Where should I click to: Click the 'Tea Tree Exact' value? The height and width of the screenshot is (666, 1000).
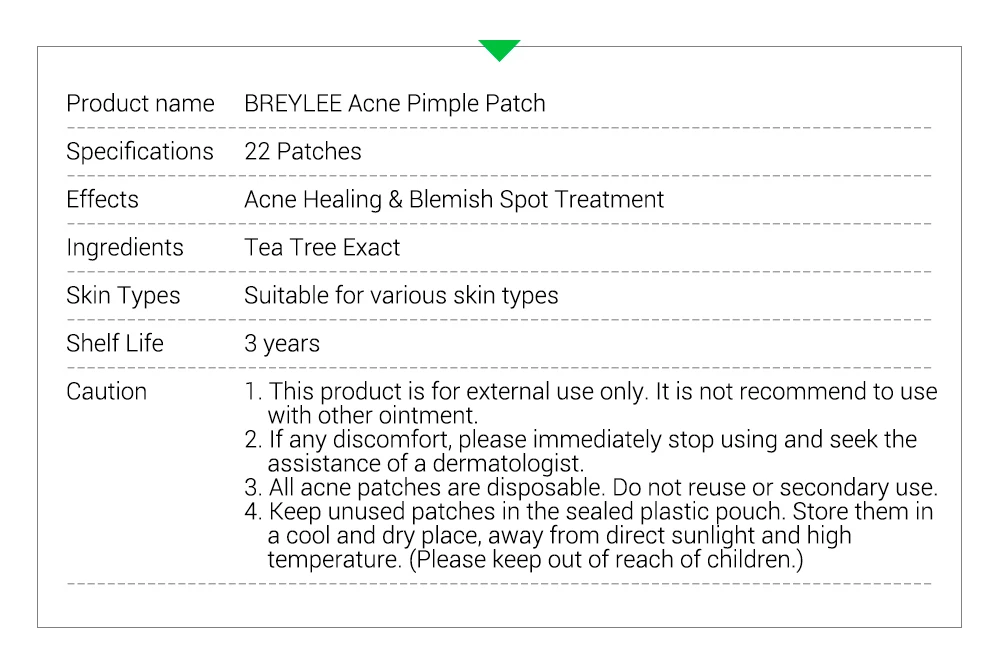click(x=322, y=248)
